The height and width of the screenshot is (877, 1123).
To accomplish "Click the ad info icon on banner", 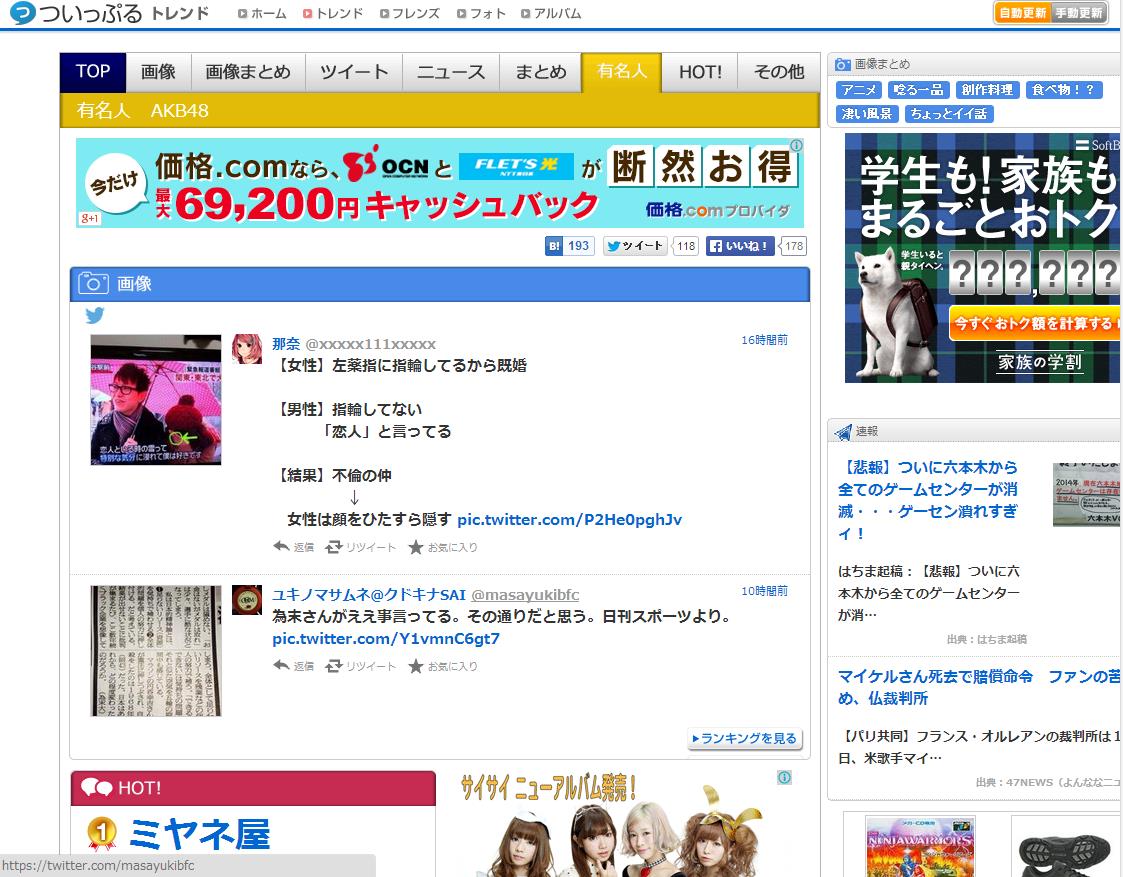I will click(x=796, y=145).
